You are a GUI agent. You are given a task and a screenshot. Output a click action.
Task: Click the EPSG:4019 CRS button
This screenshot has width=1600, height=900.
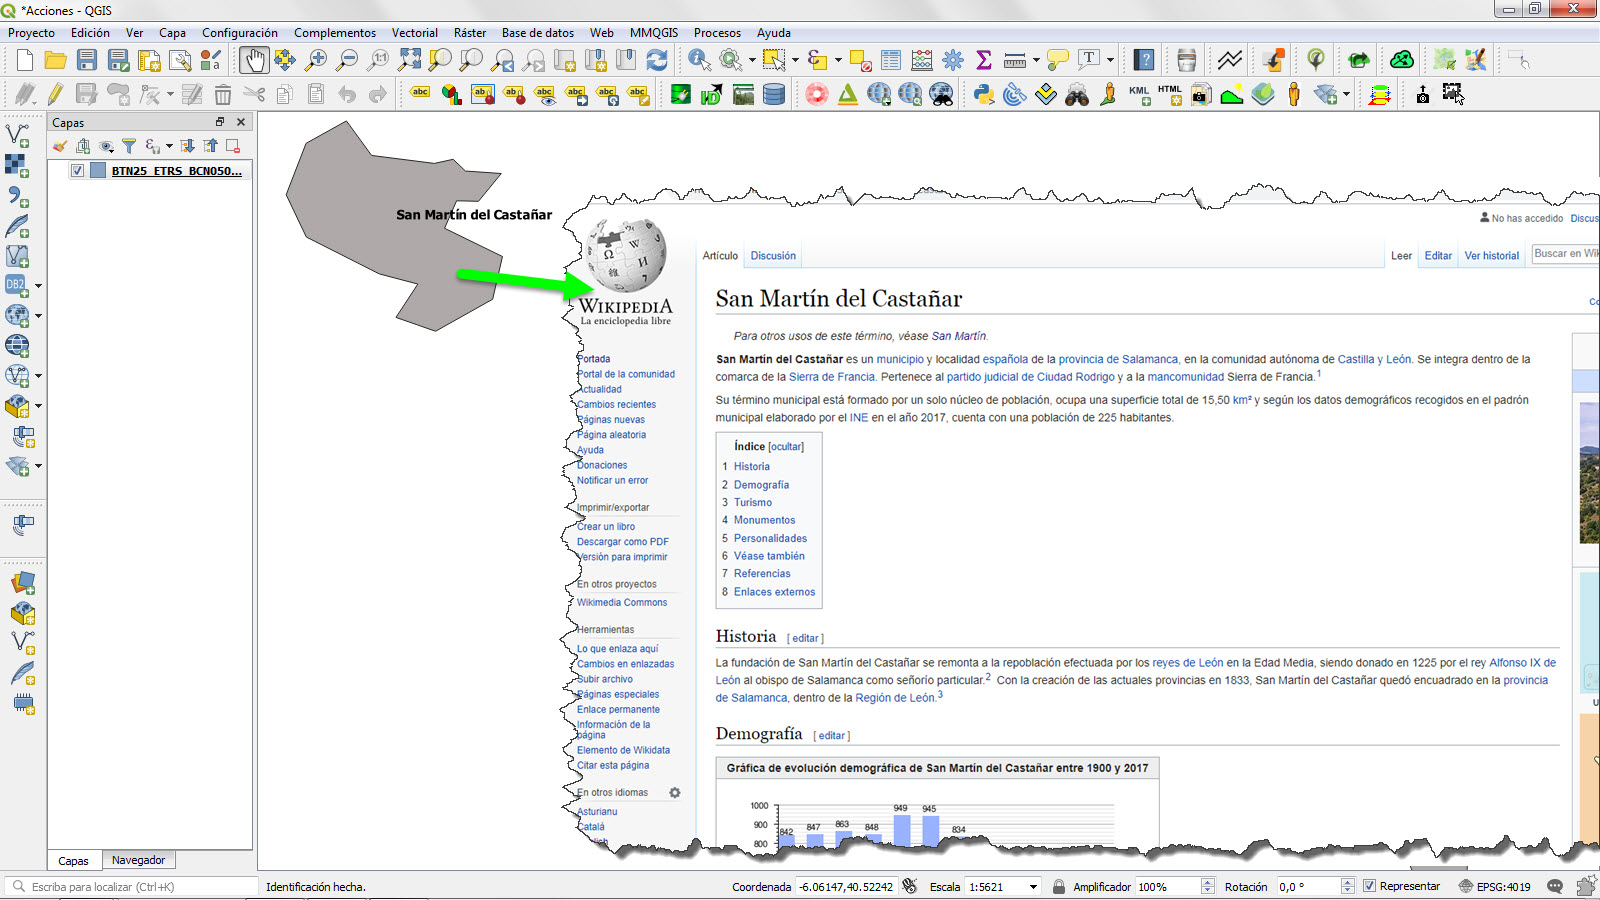(x=1495, y=887)
